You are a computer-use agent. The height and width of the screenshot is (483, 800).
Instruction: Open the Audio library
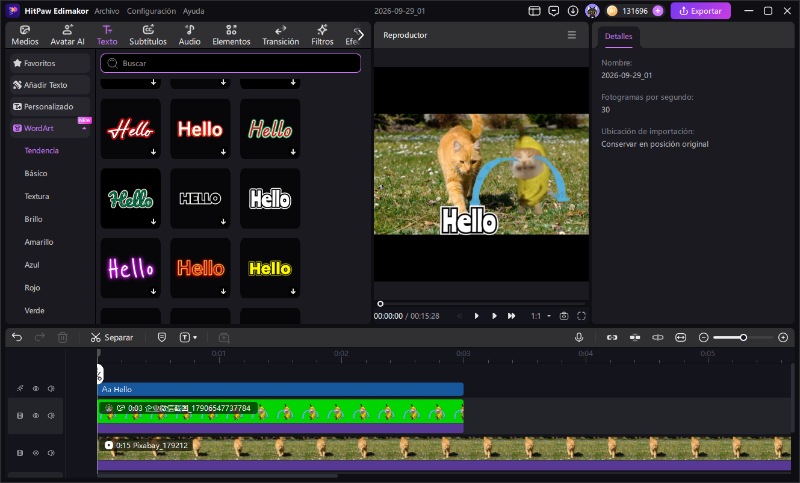pyautogui.click(x=189, y=35)
